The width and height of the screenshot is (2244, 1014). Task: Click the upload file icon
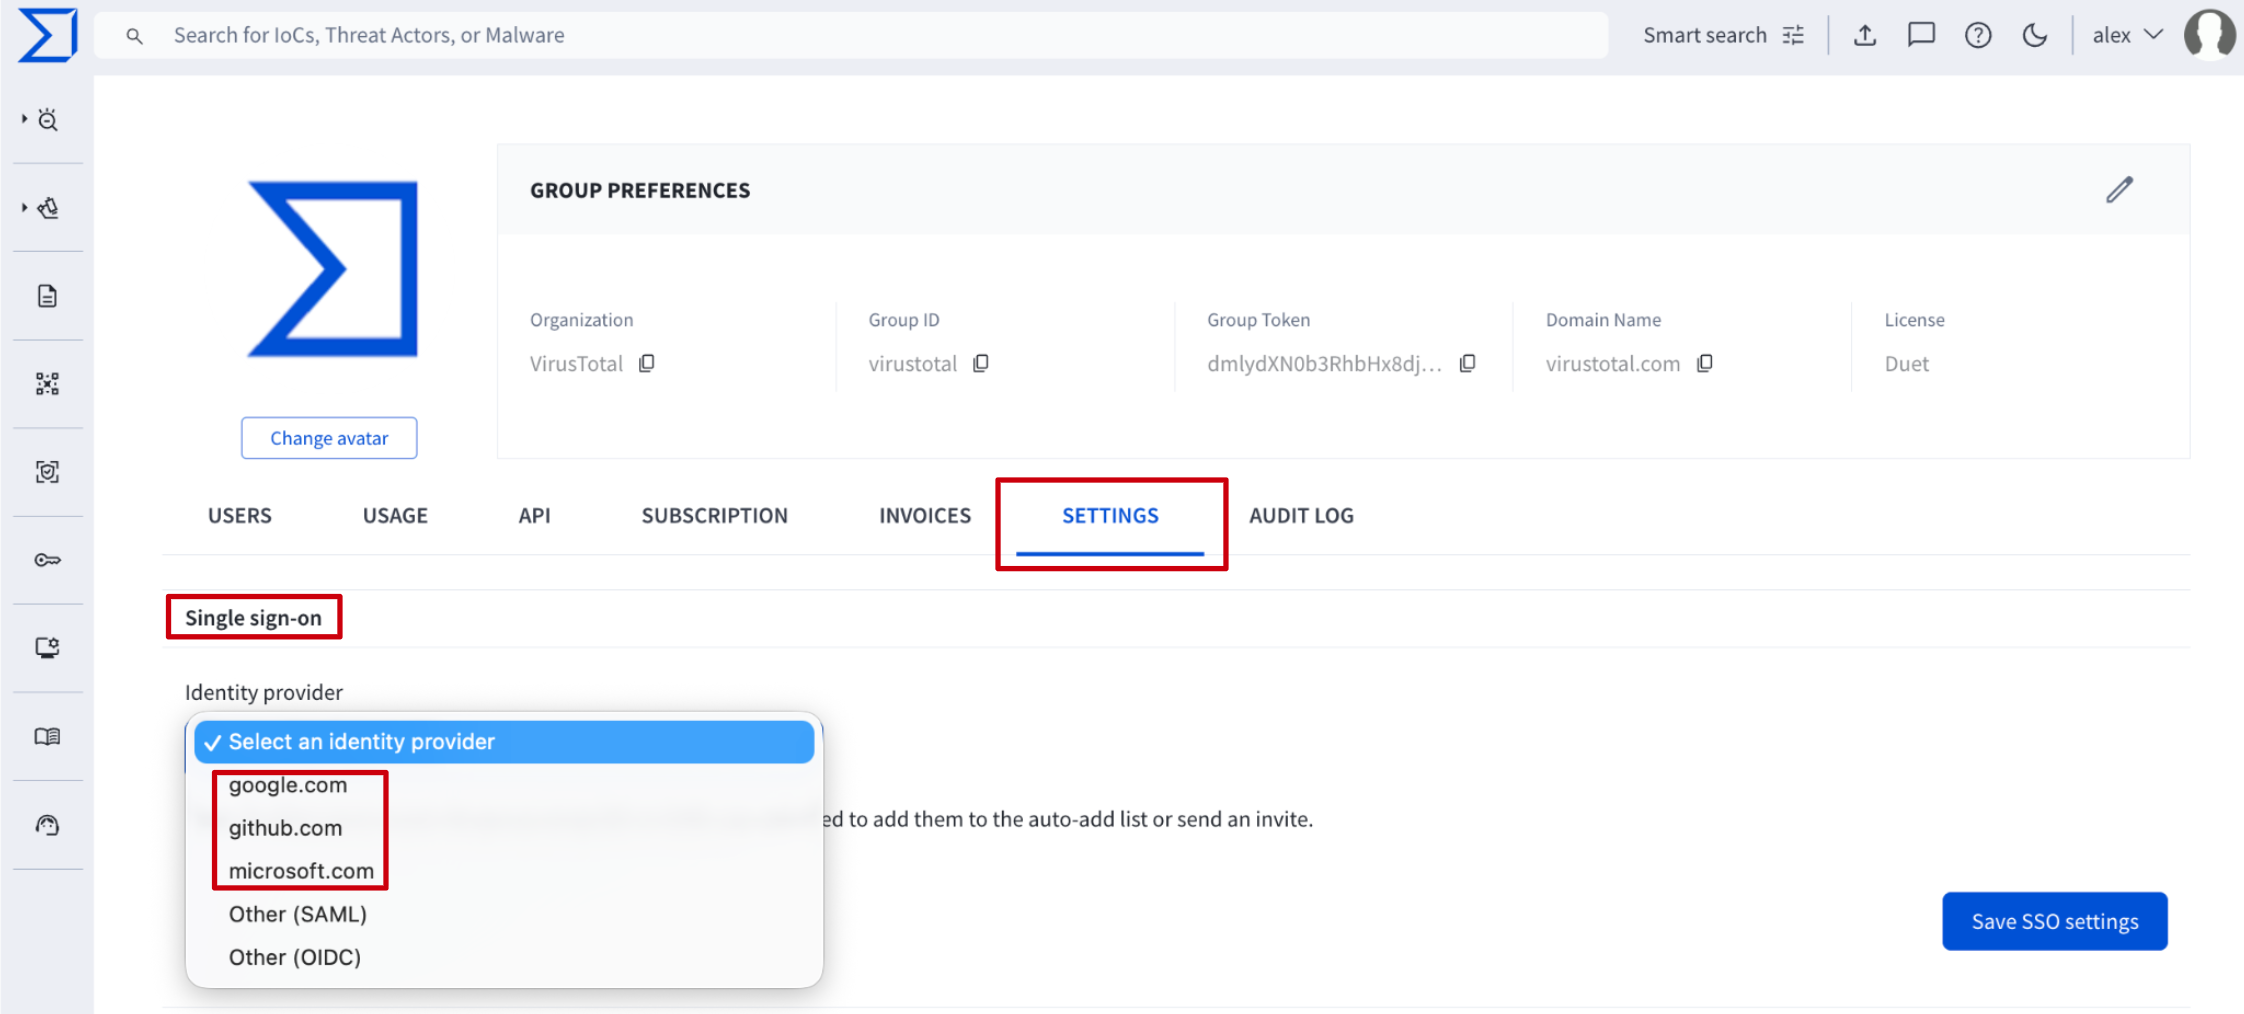(x=1865, y=36)
